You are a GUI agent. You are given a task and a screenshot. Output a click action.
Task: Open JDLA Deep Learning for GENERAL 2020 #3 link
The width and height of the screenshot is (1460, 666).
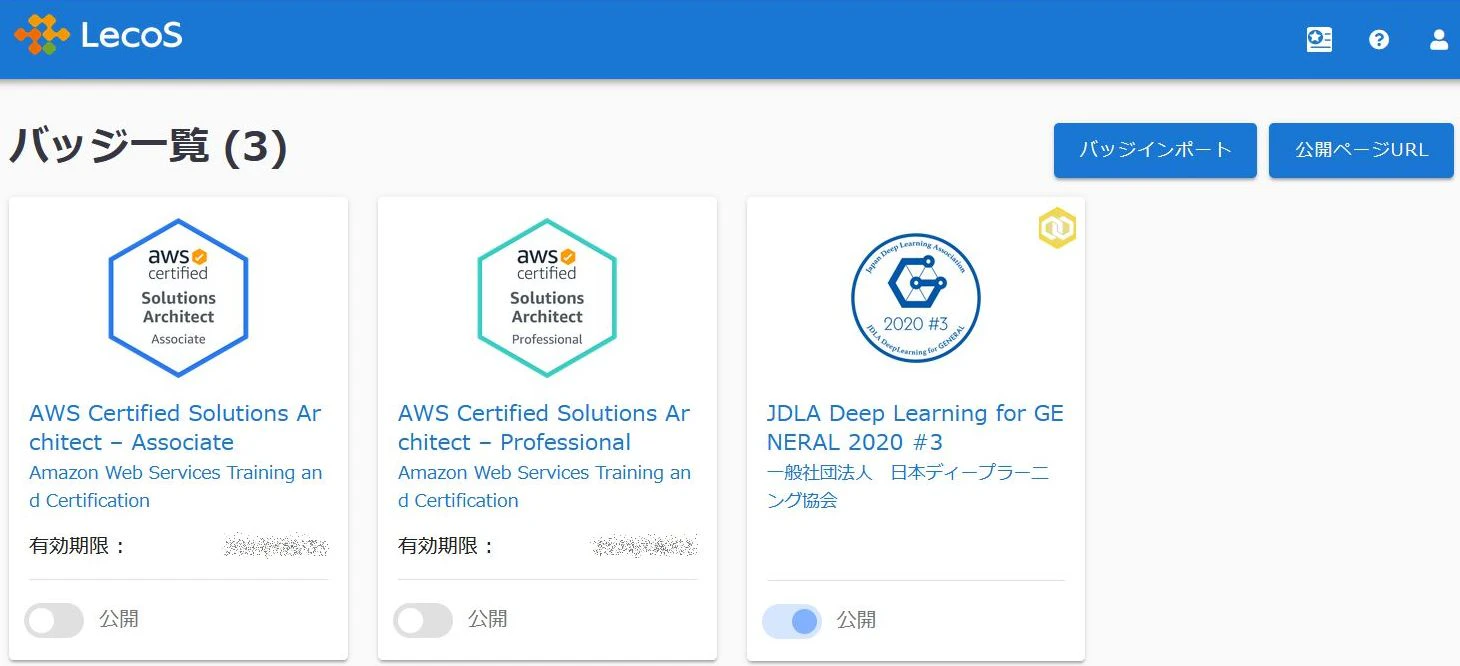pyautogui.click(x=915, y=428)
